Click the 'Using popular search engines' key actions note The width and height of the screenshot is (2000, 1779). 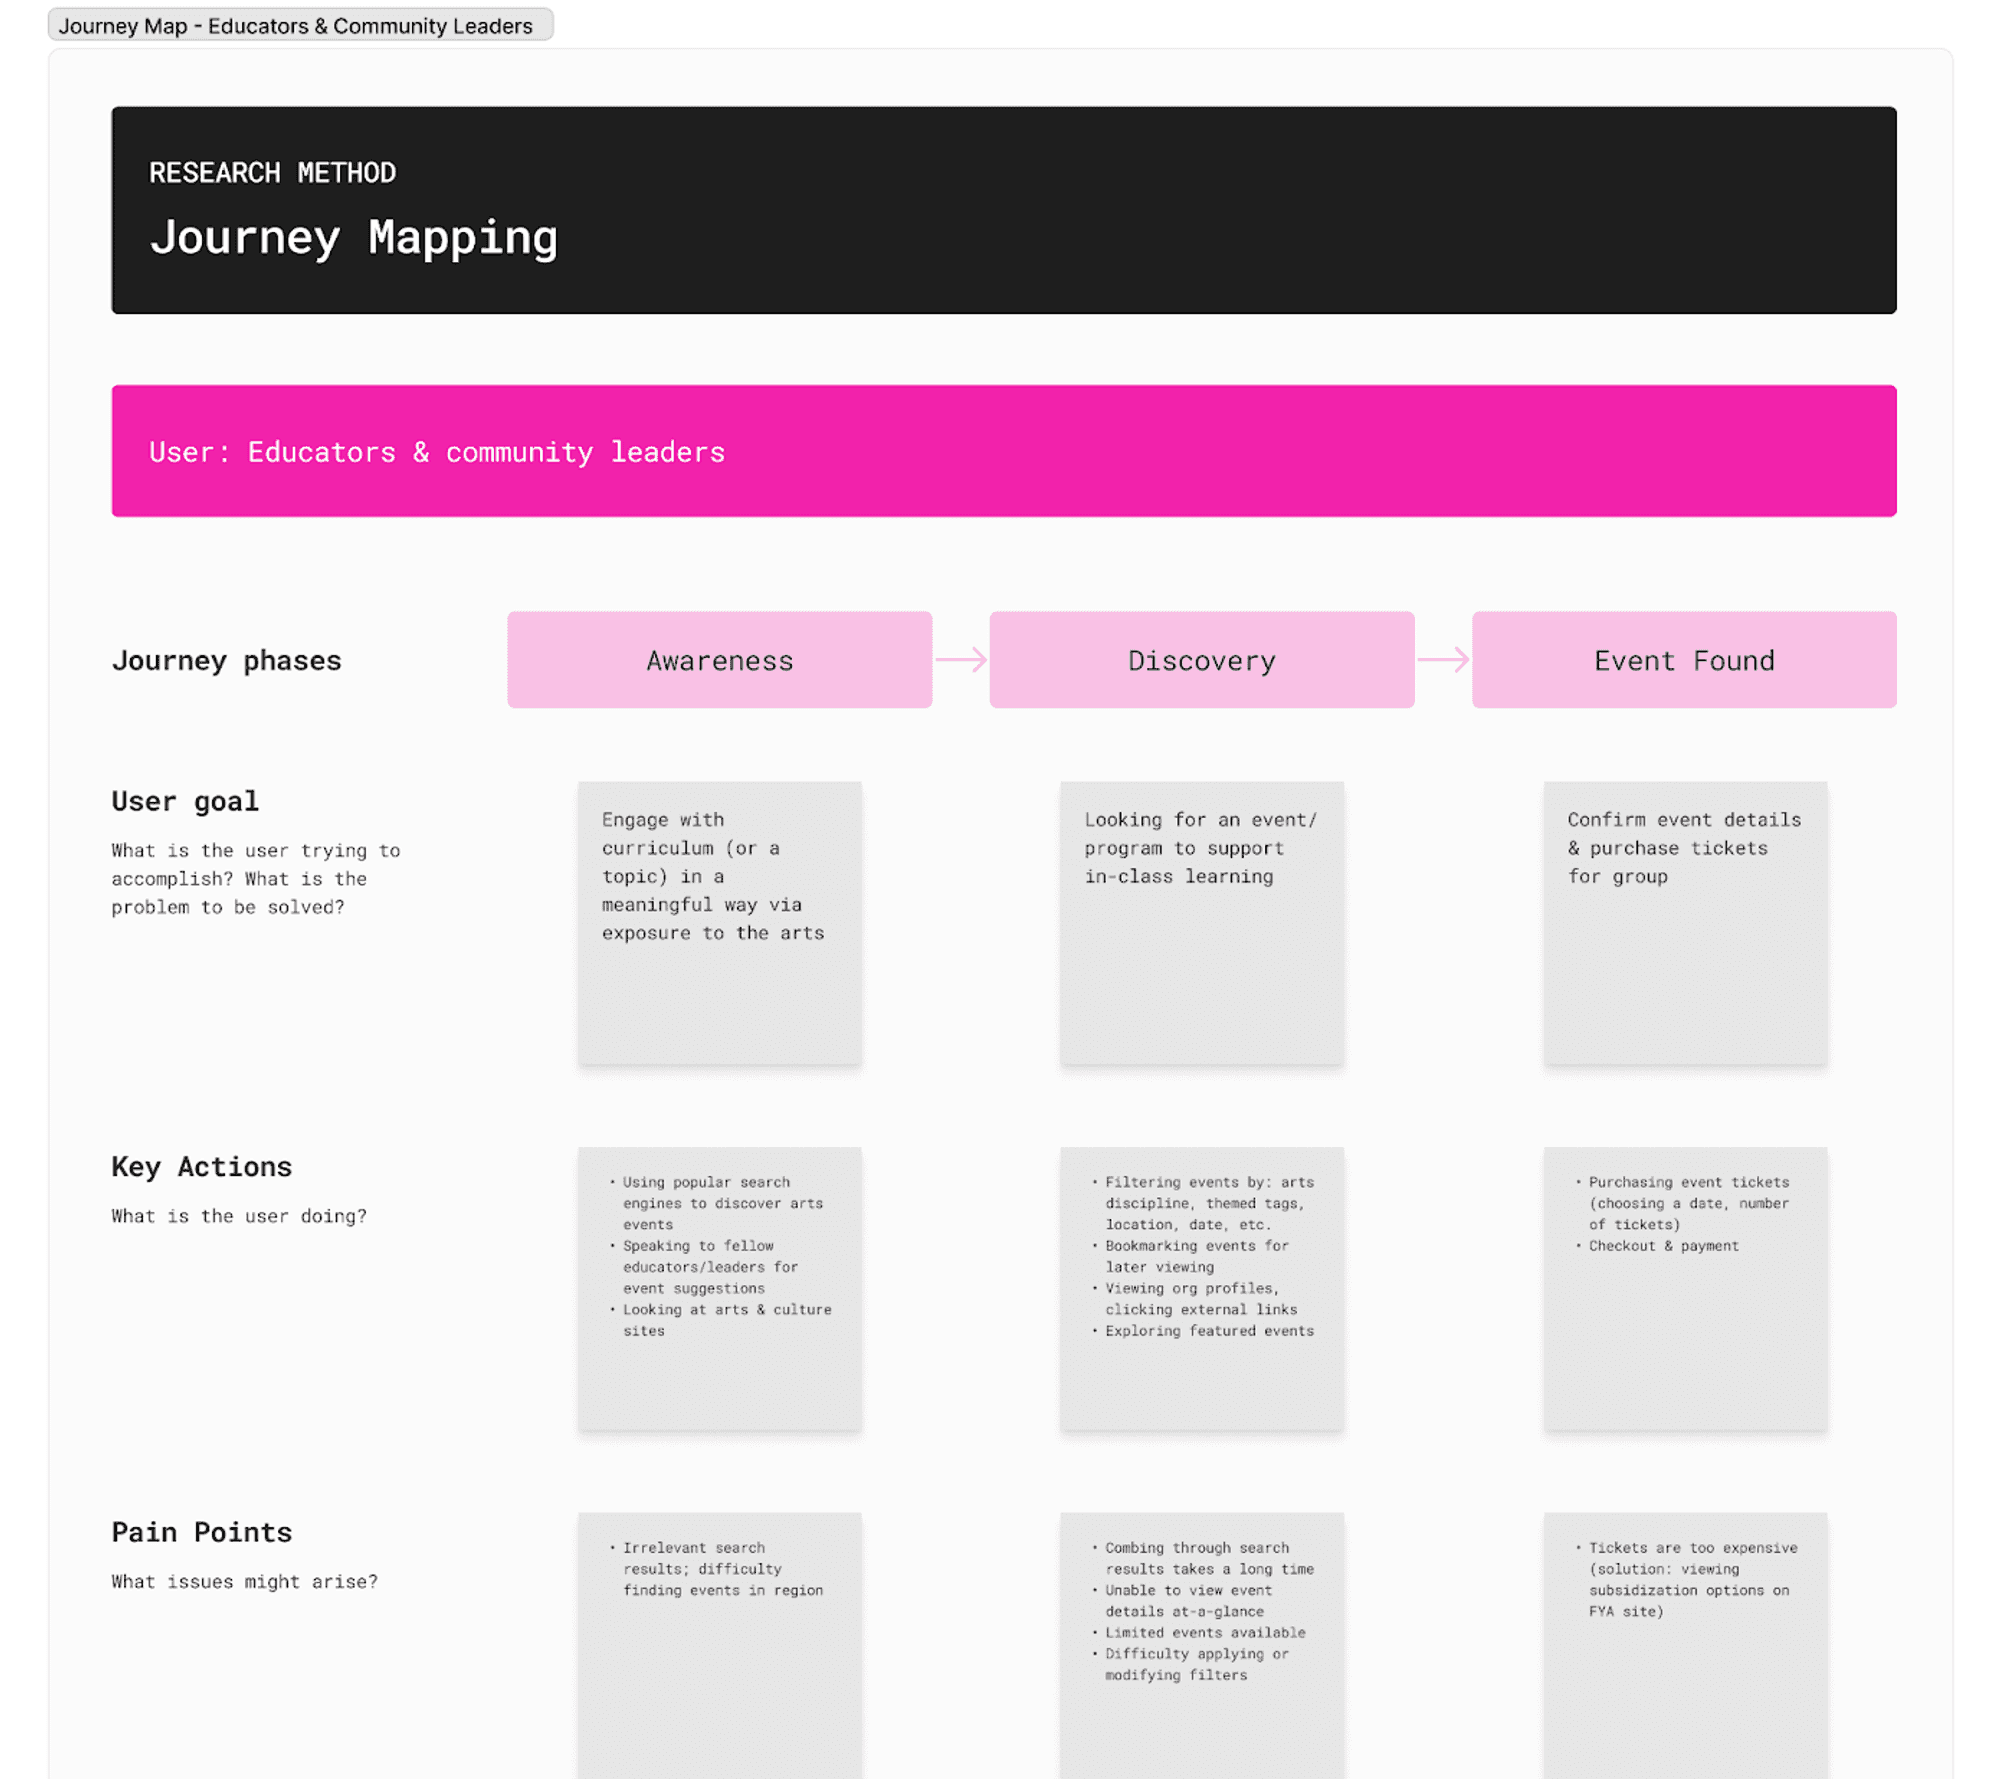tap(719, 1288)
